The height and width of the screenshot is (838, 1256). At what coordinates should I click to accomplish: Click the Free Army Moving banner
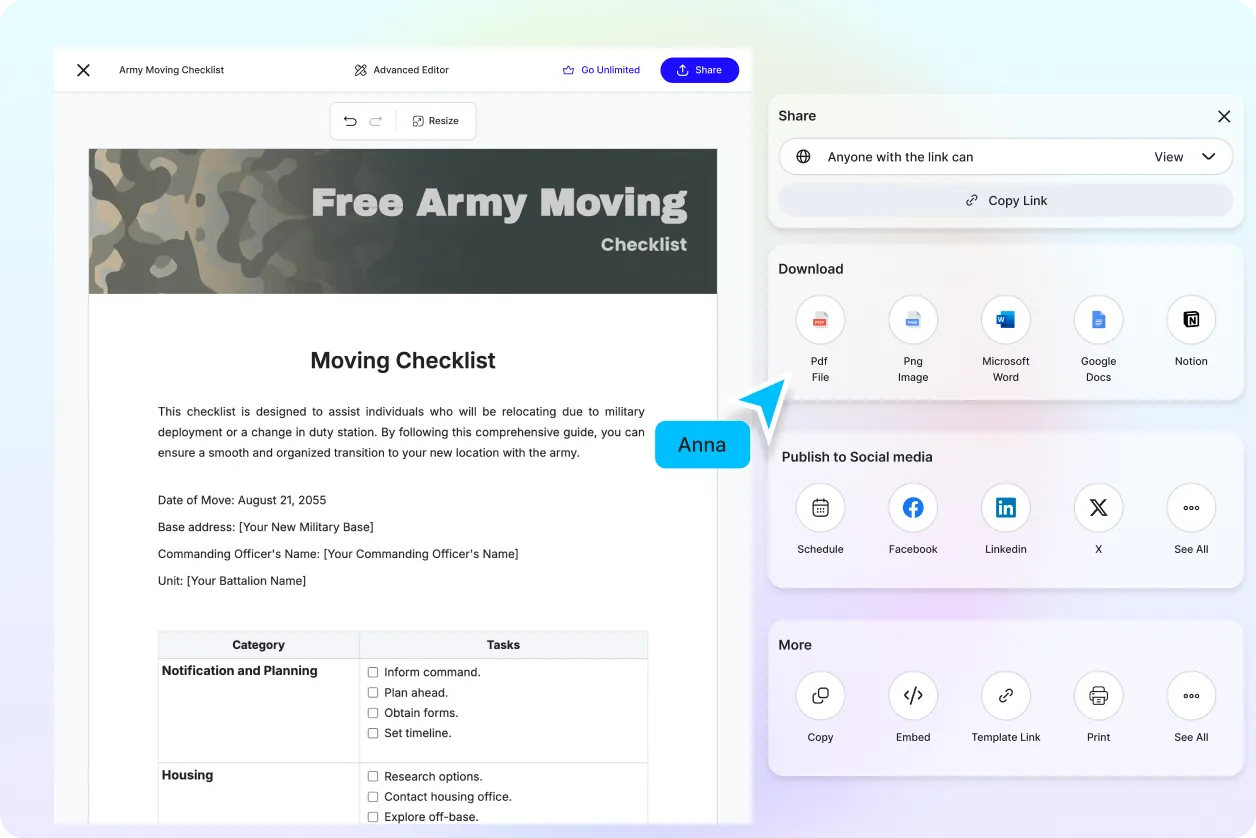(403, 221)
